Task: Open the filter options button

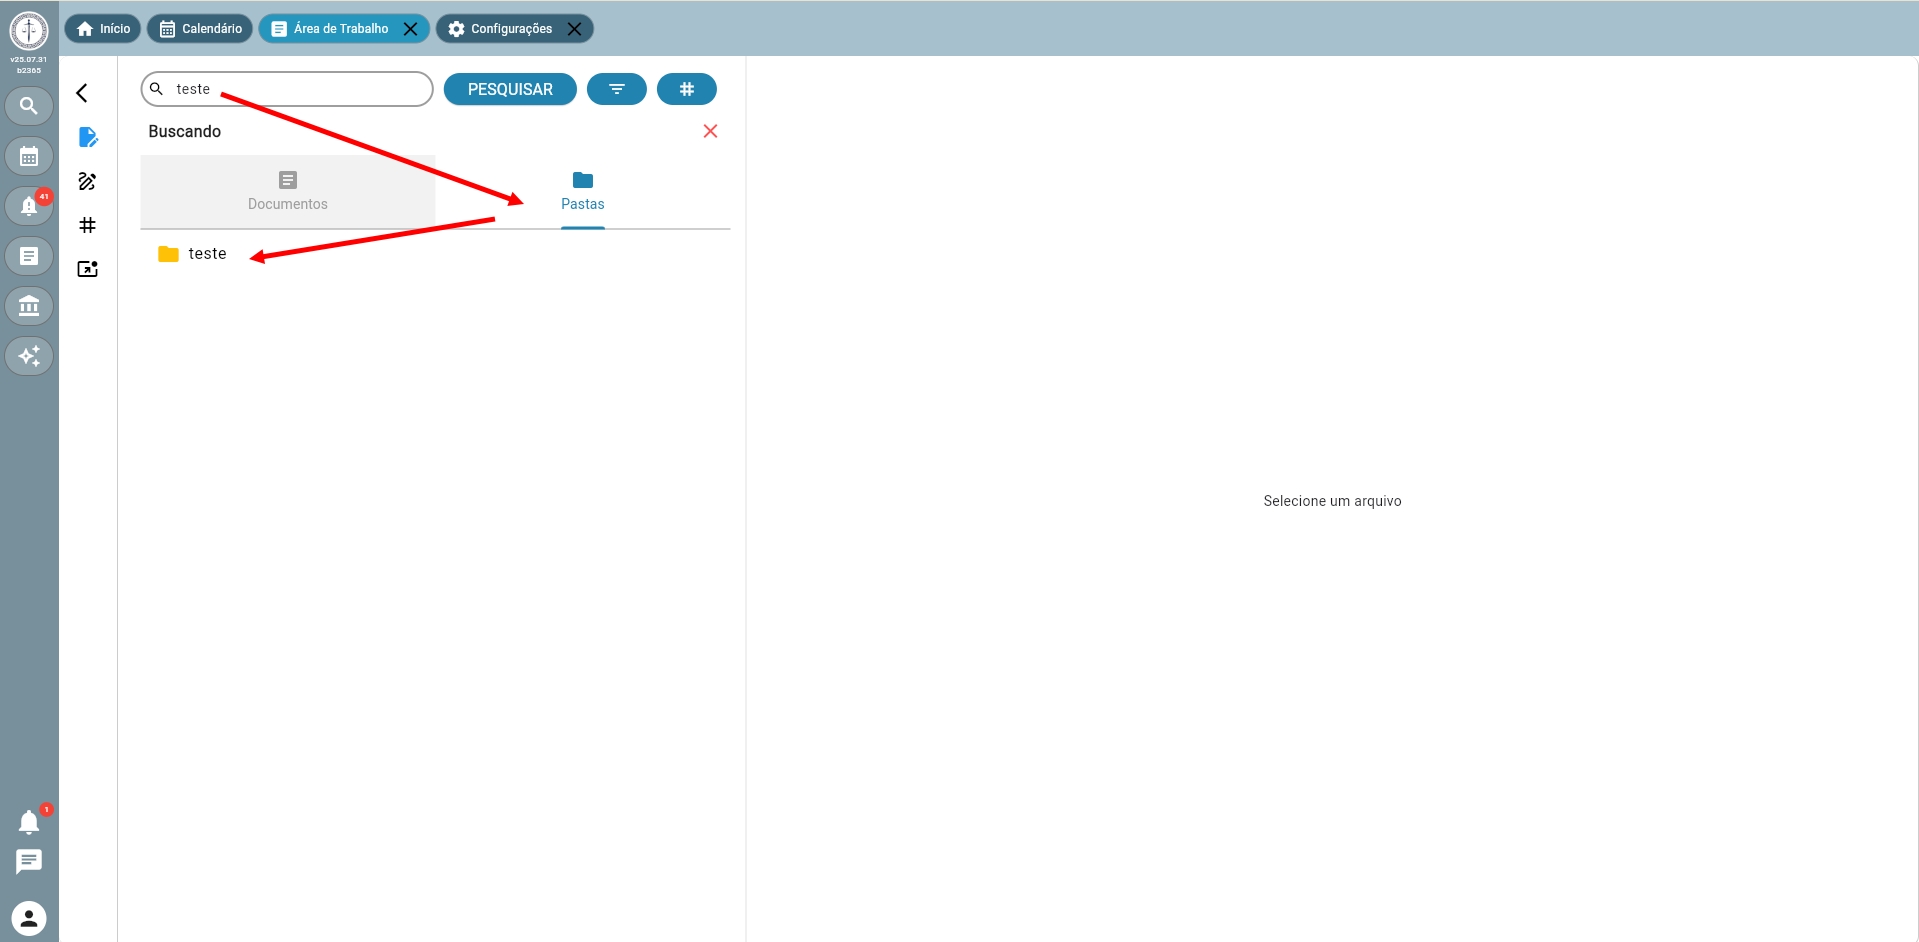Action: (616, 89)
